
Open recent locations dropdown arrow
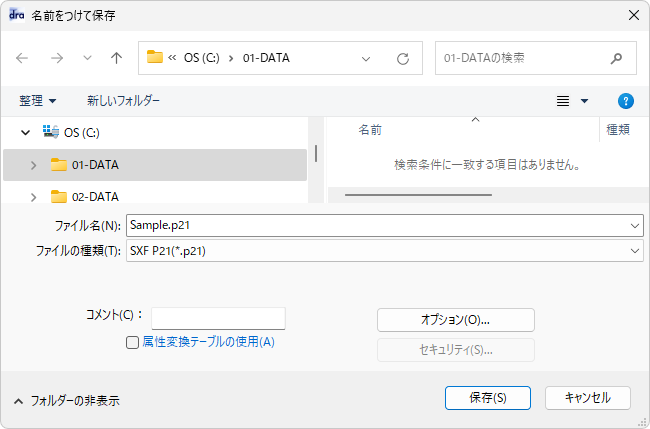(87, 58)
